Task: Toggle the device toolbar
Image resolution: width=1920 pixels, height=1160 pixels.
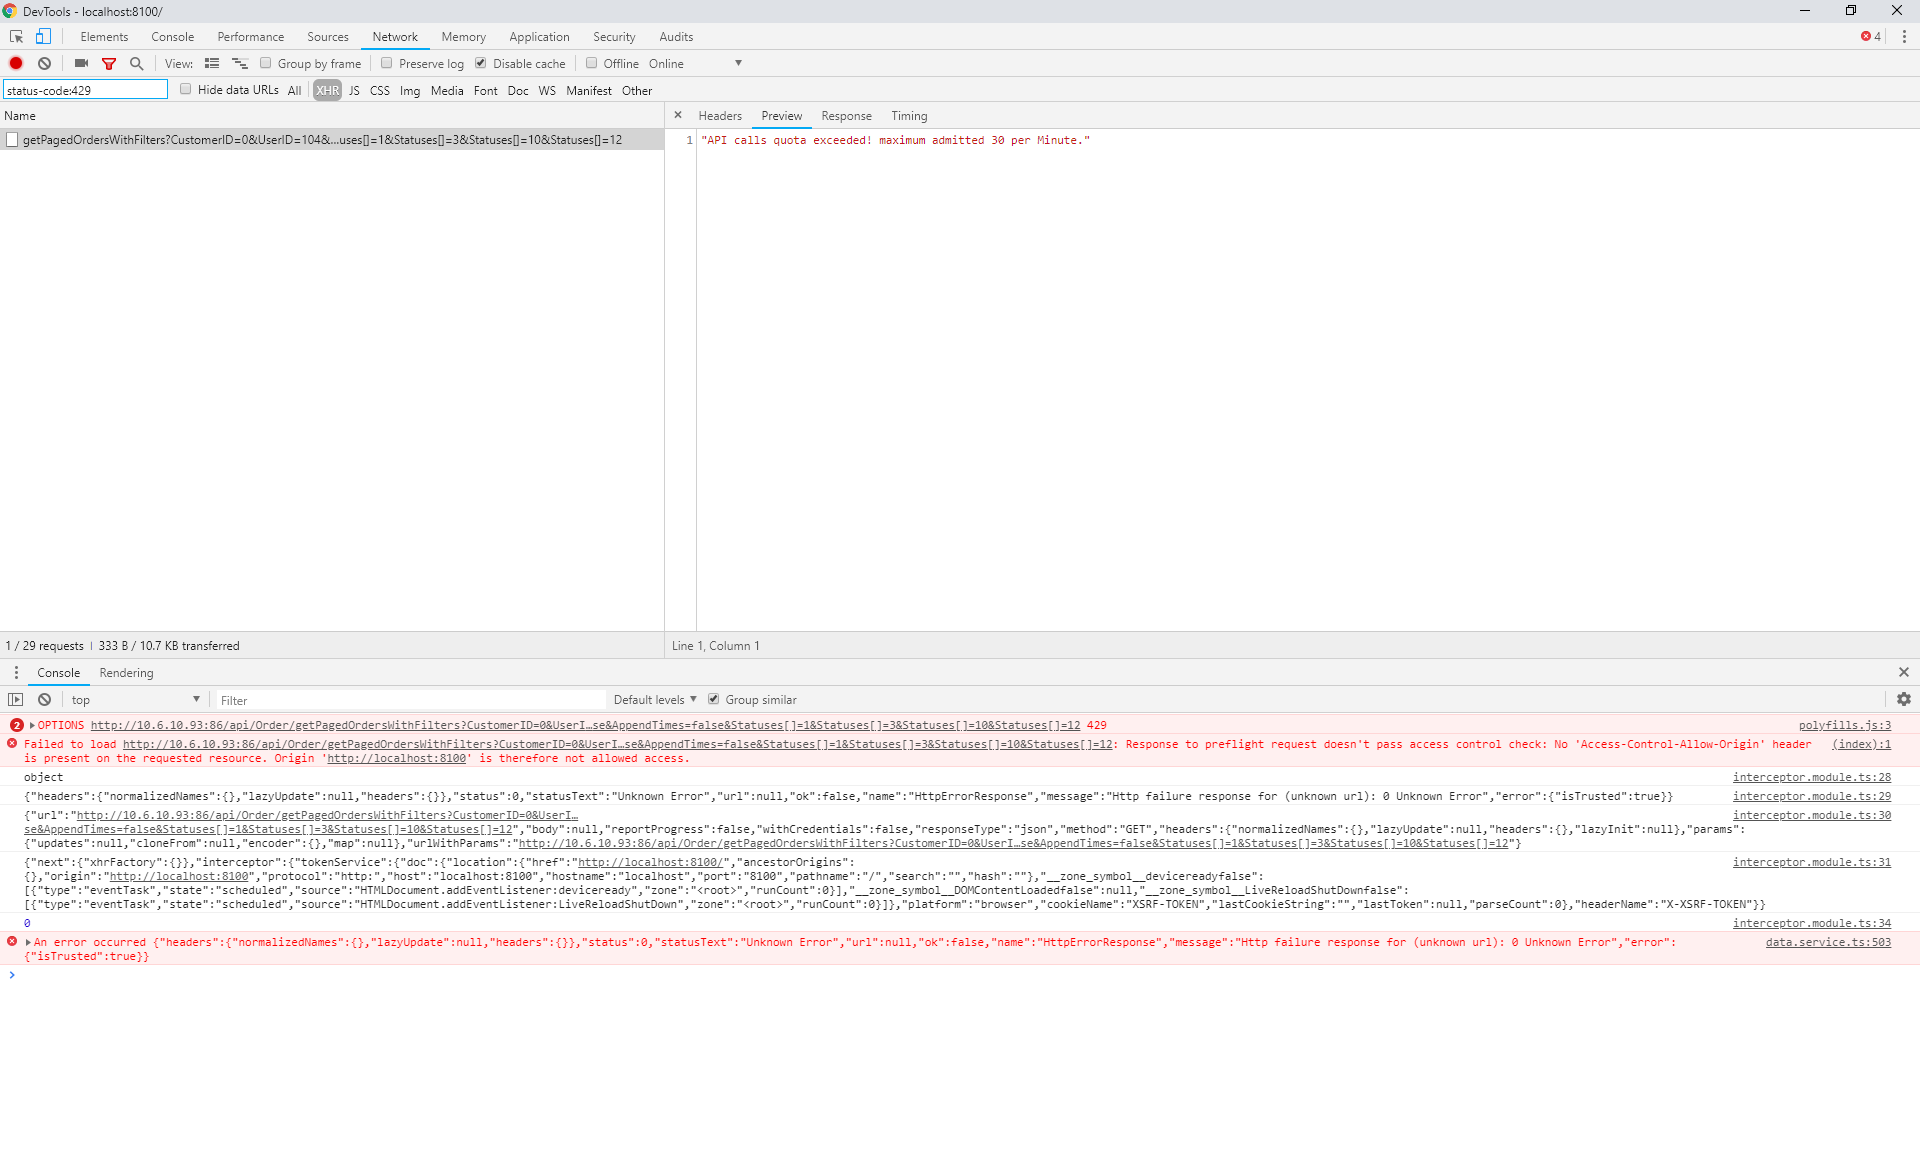Action: point(42,36)
